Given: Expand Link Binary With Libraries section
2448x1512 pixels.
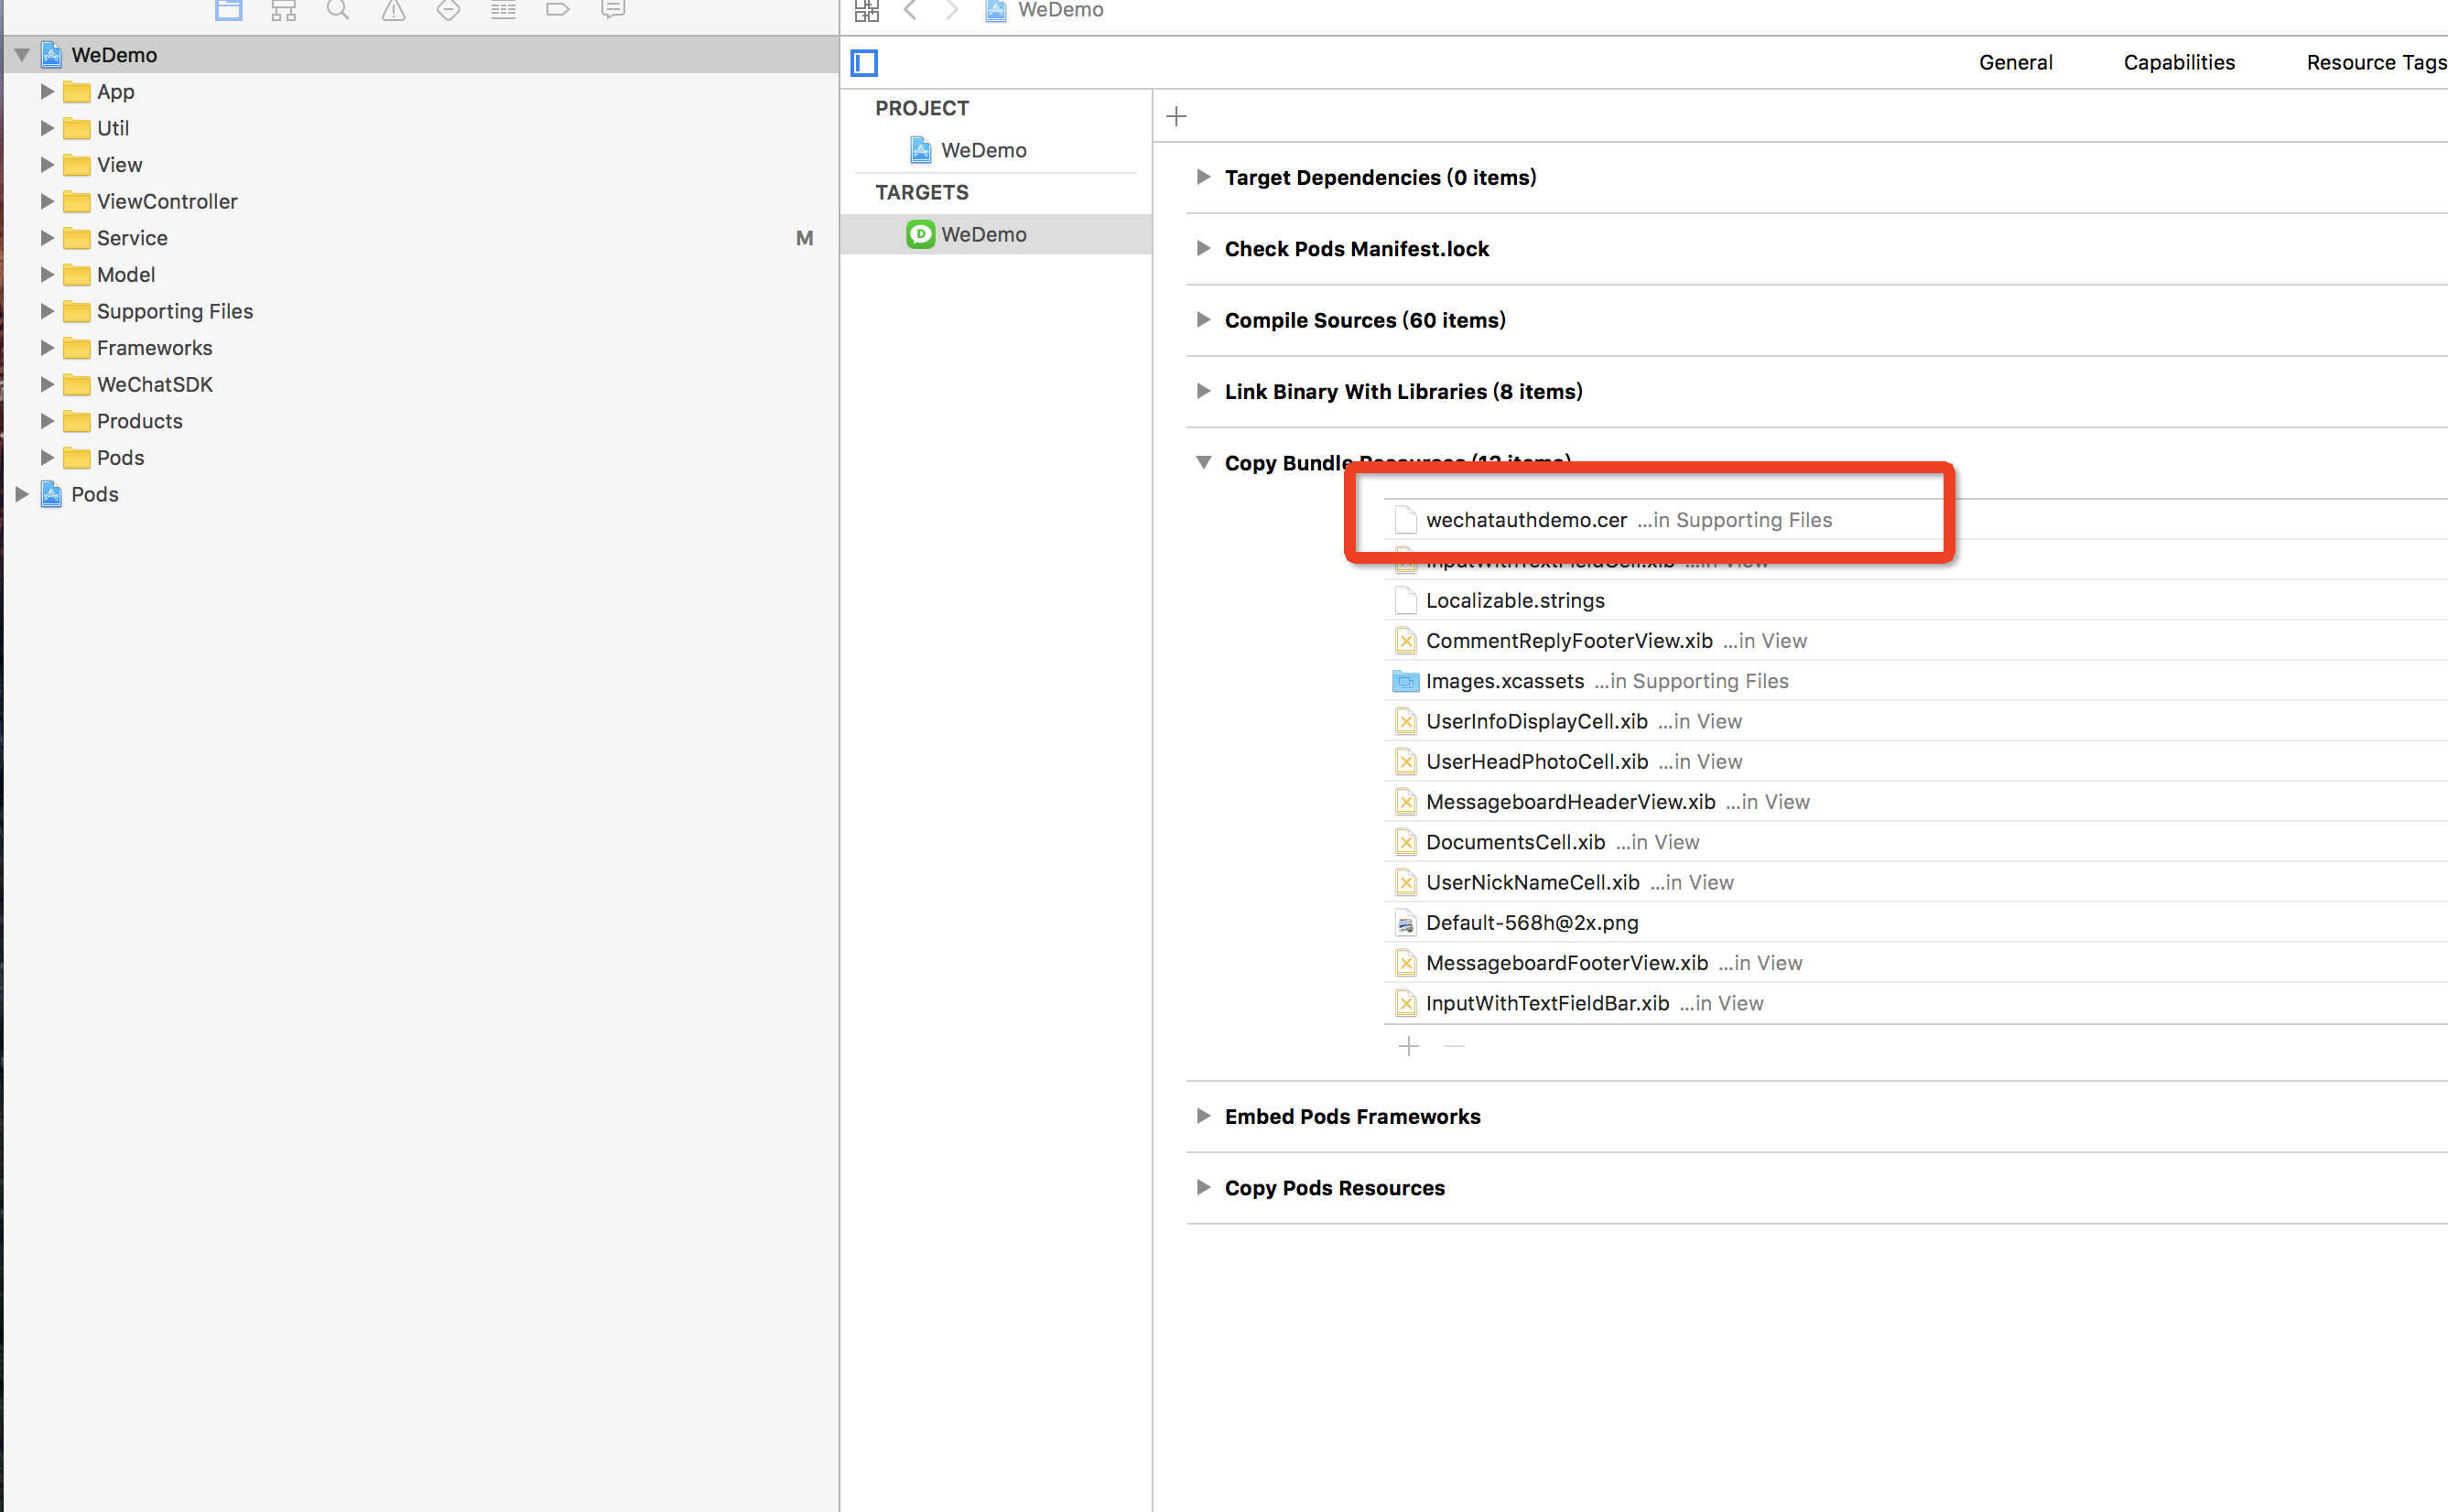Looking at the screenshot, I should [1203, 391].
